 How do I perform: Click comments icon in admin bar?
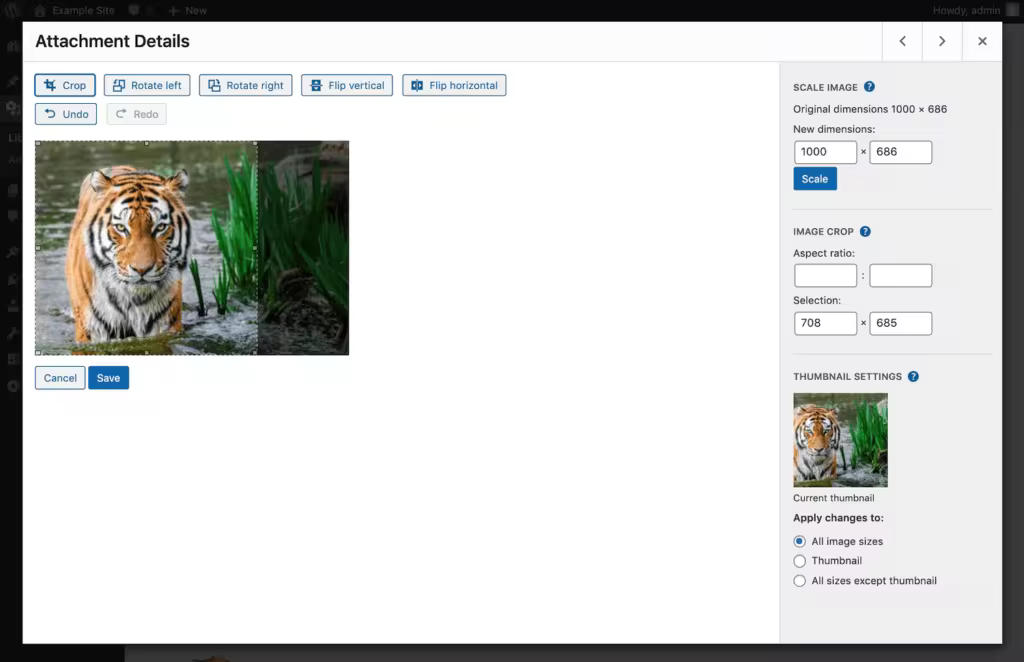point(134,10)
